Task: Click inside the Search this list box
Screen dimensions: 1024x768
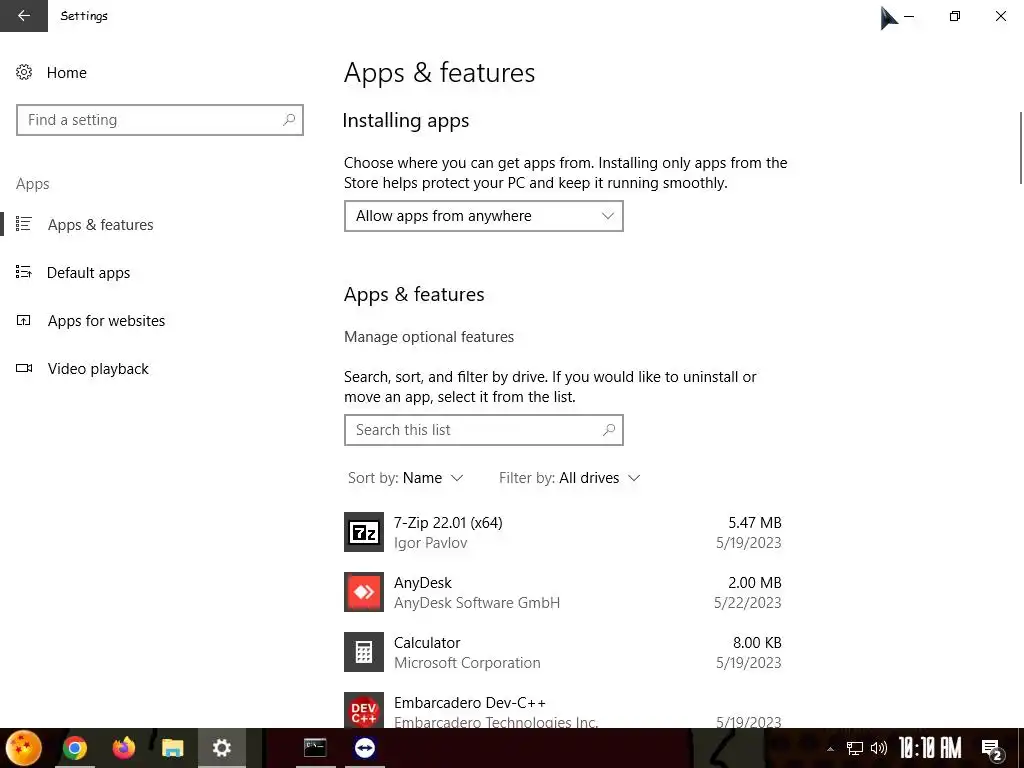Action: coord(483,430)
